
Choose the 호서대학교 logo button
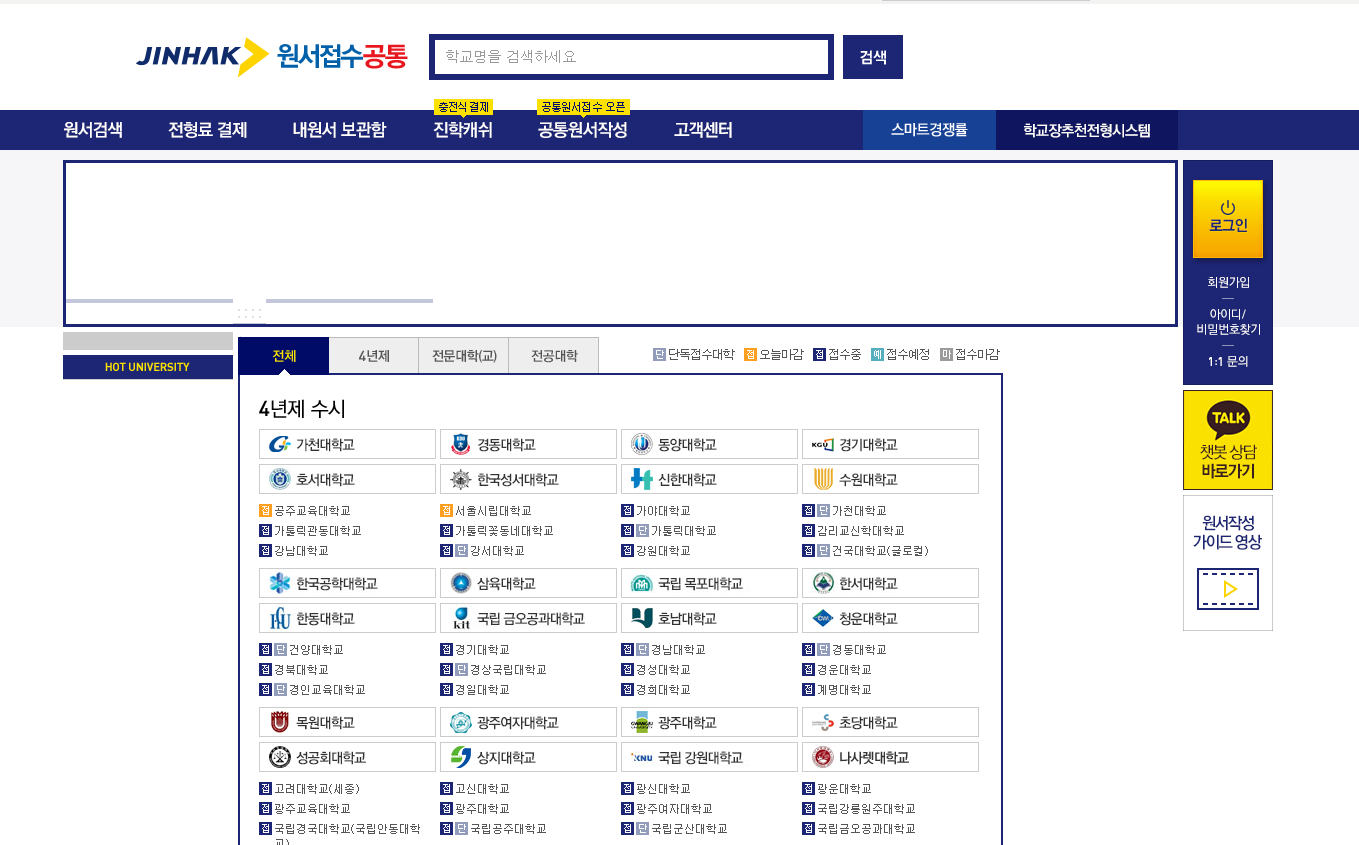click(x=347, y=479)
